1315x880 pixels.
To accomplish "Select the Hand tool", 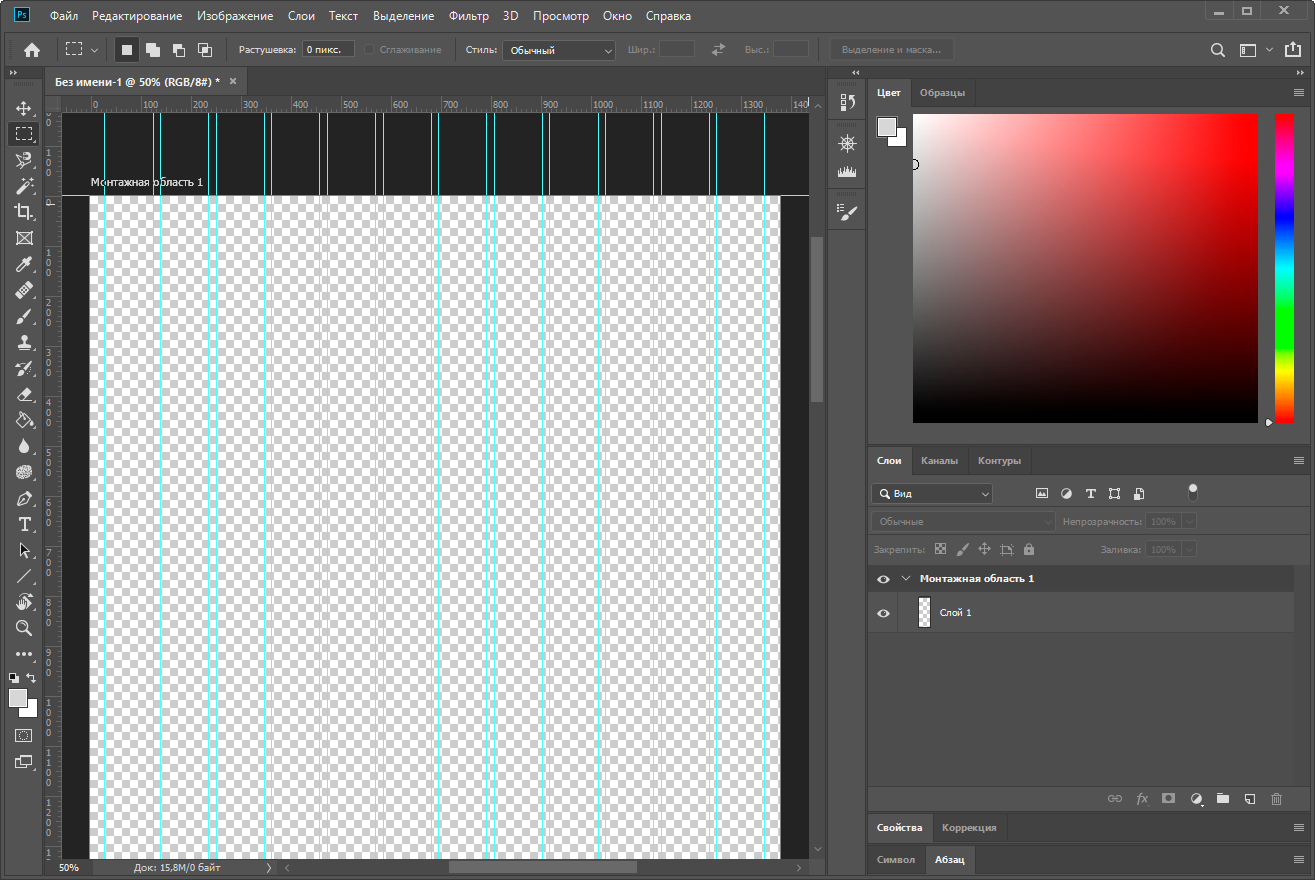I will (24, 602).
